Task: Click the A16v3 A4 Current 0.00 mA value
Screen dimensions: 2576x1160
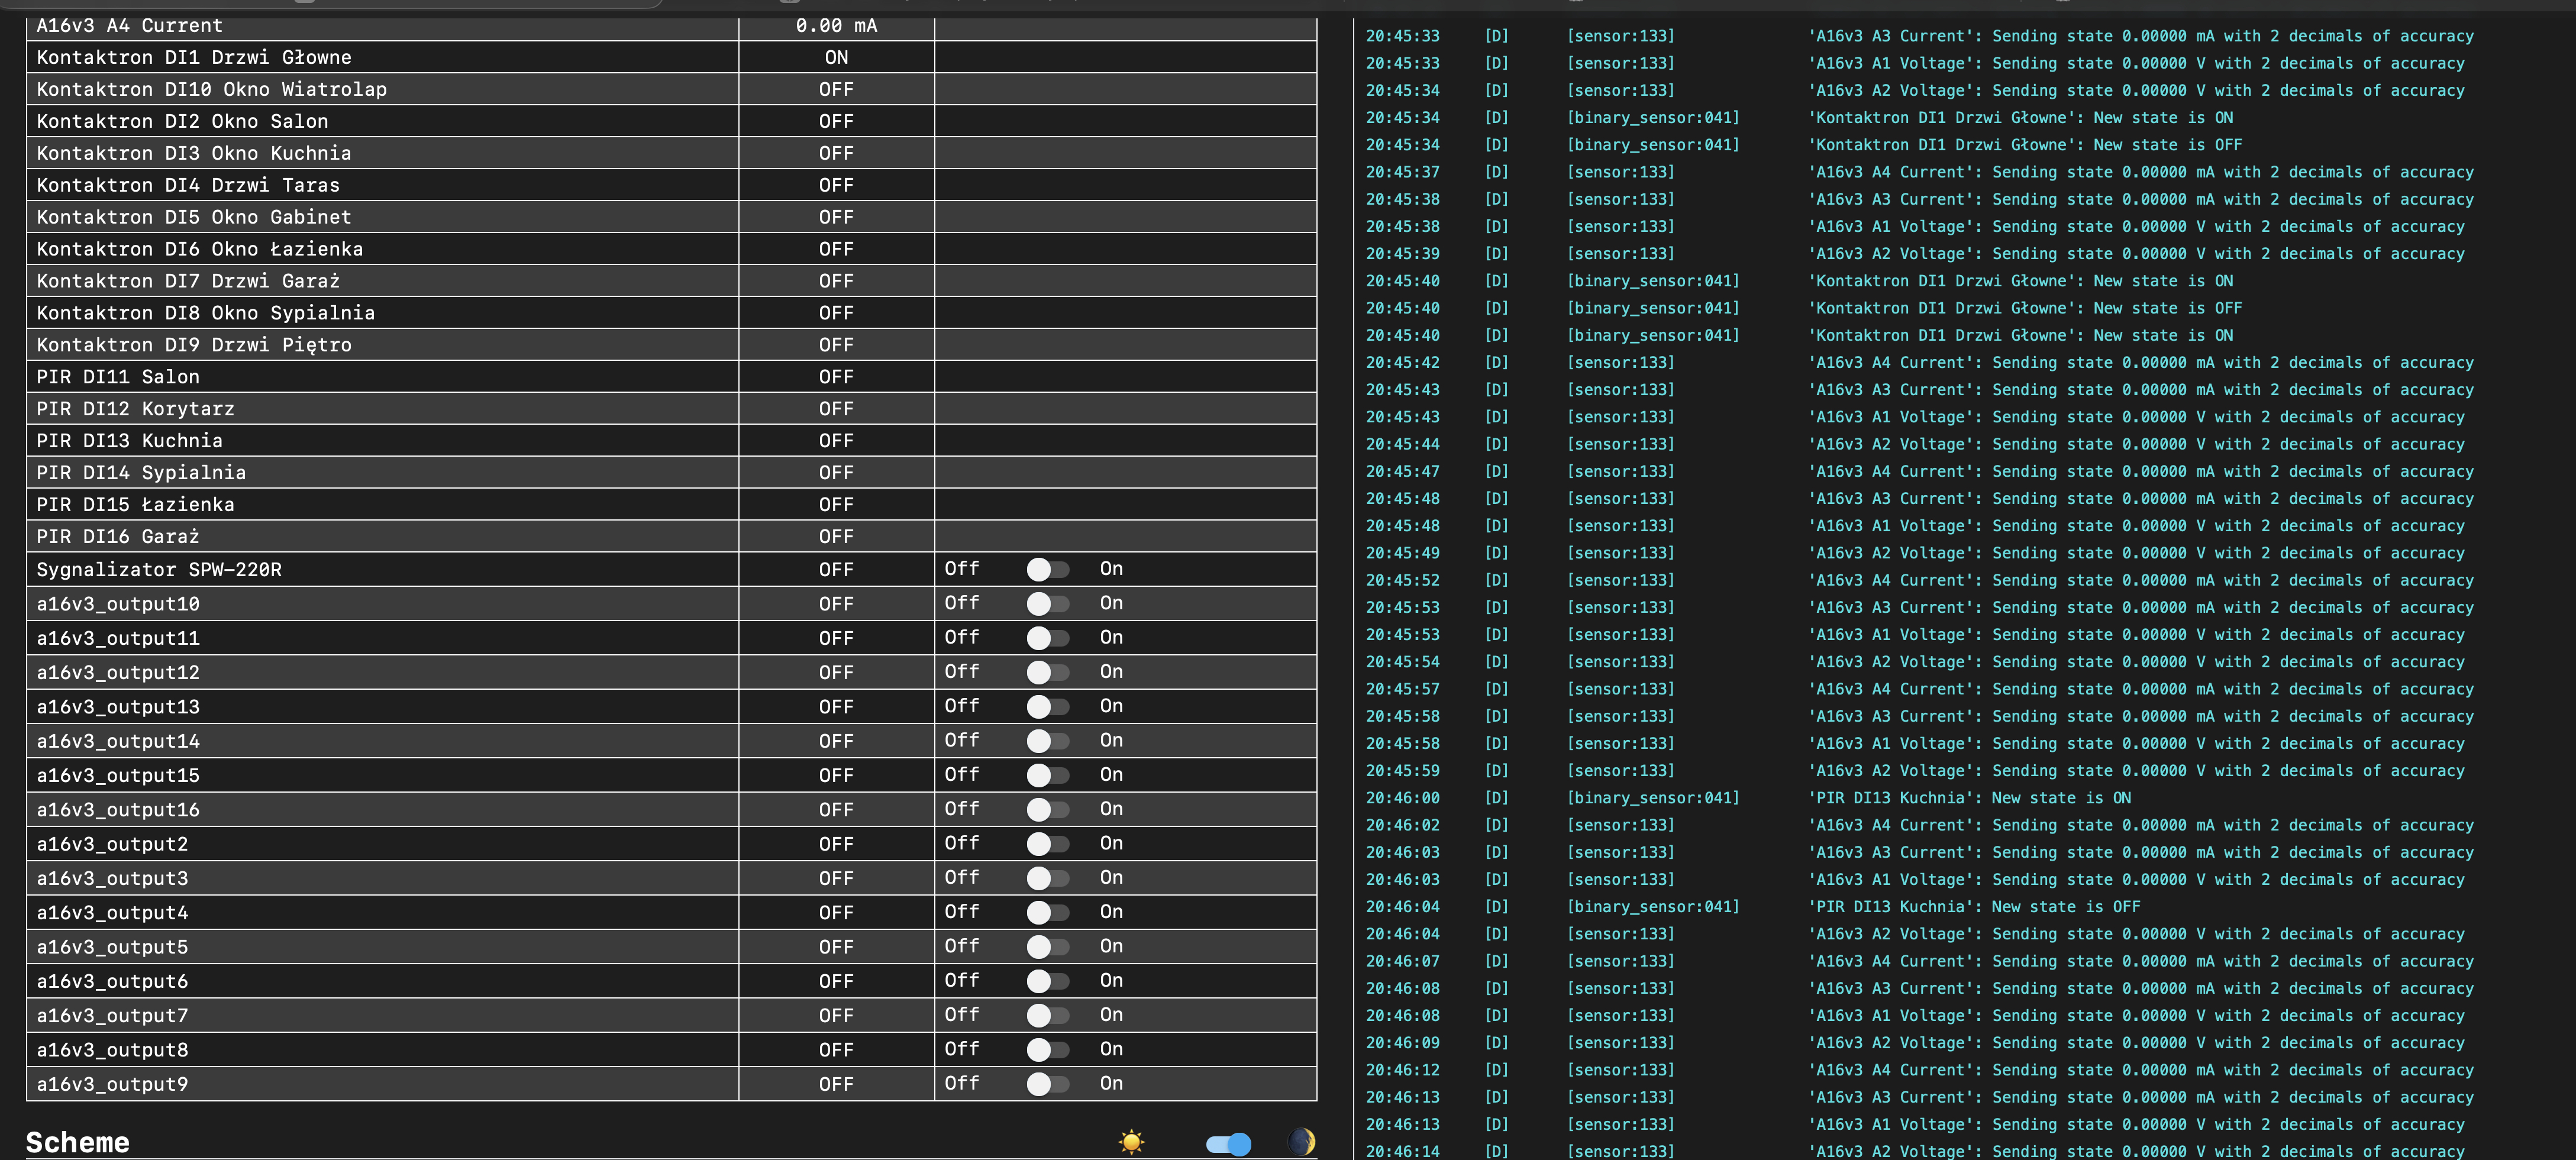Action: click(x=836, y=26)
